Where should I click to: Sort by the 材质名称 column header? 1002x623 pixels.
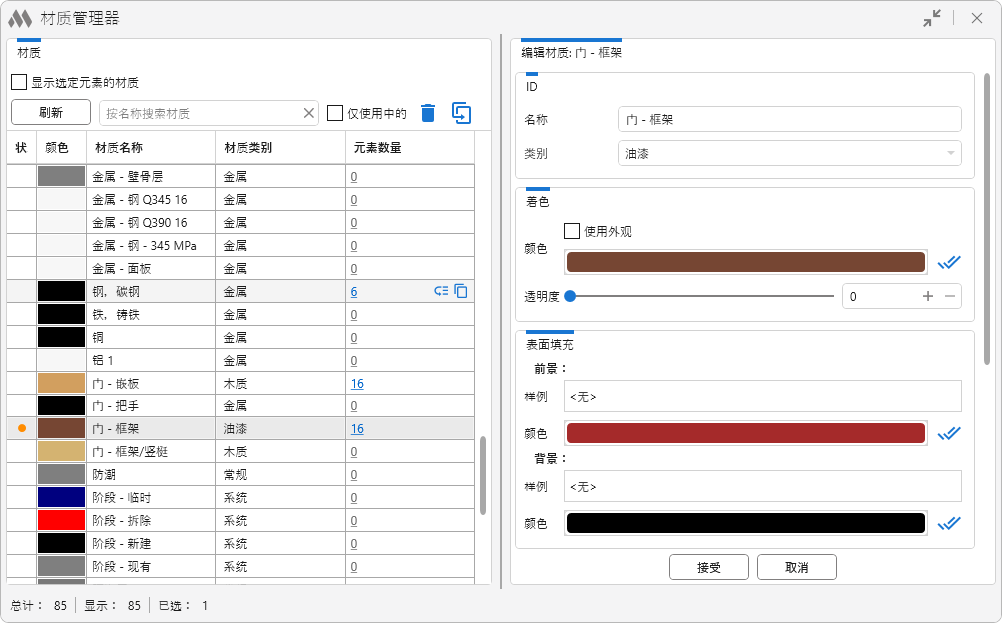(150, 148)
